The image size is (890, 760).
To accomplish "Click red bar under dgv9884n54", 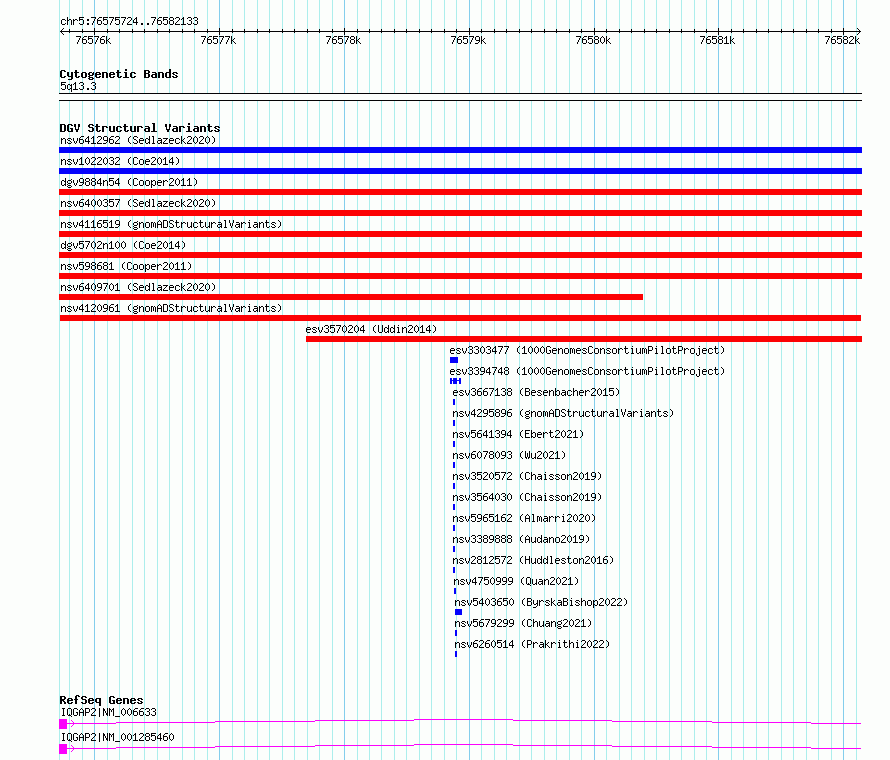I will point(460,192).
